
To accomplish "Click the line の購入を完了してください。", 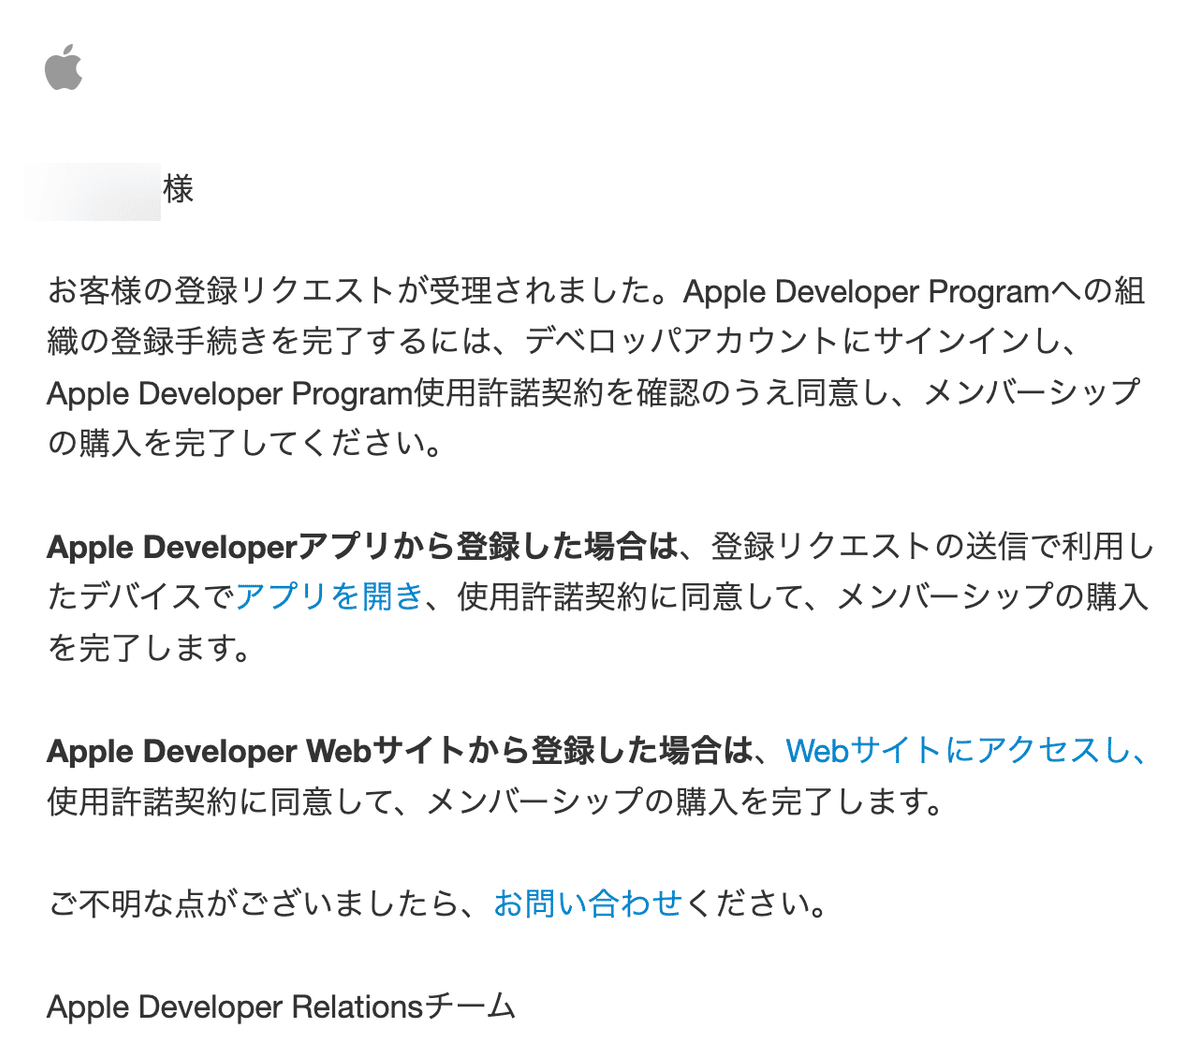I will [x=245, y=443].
